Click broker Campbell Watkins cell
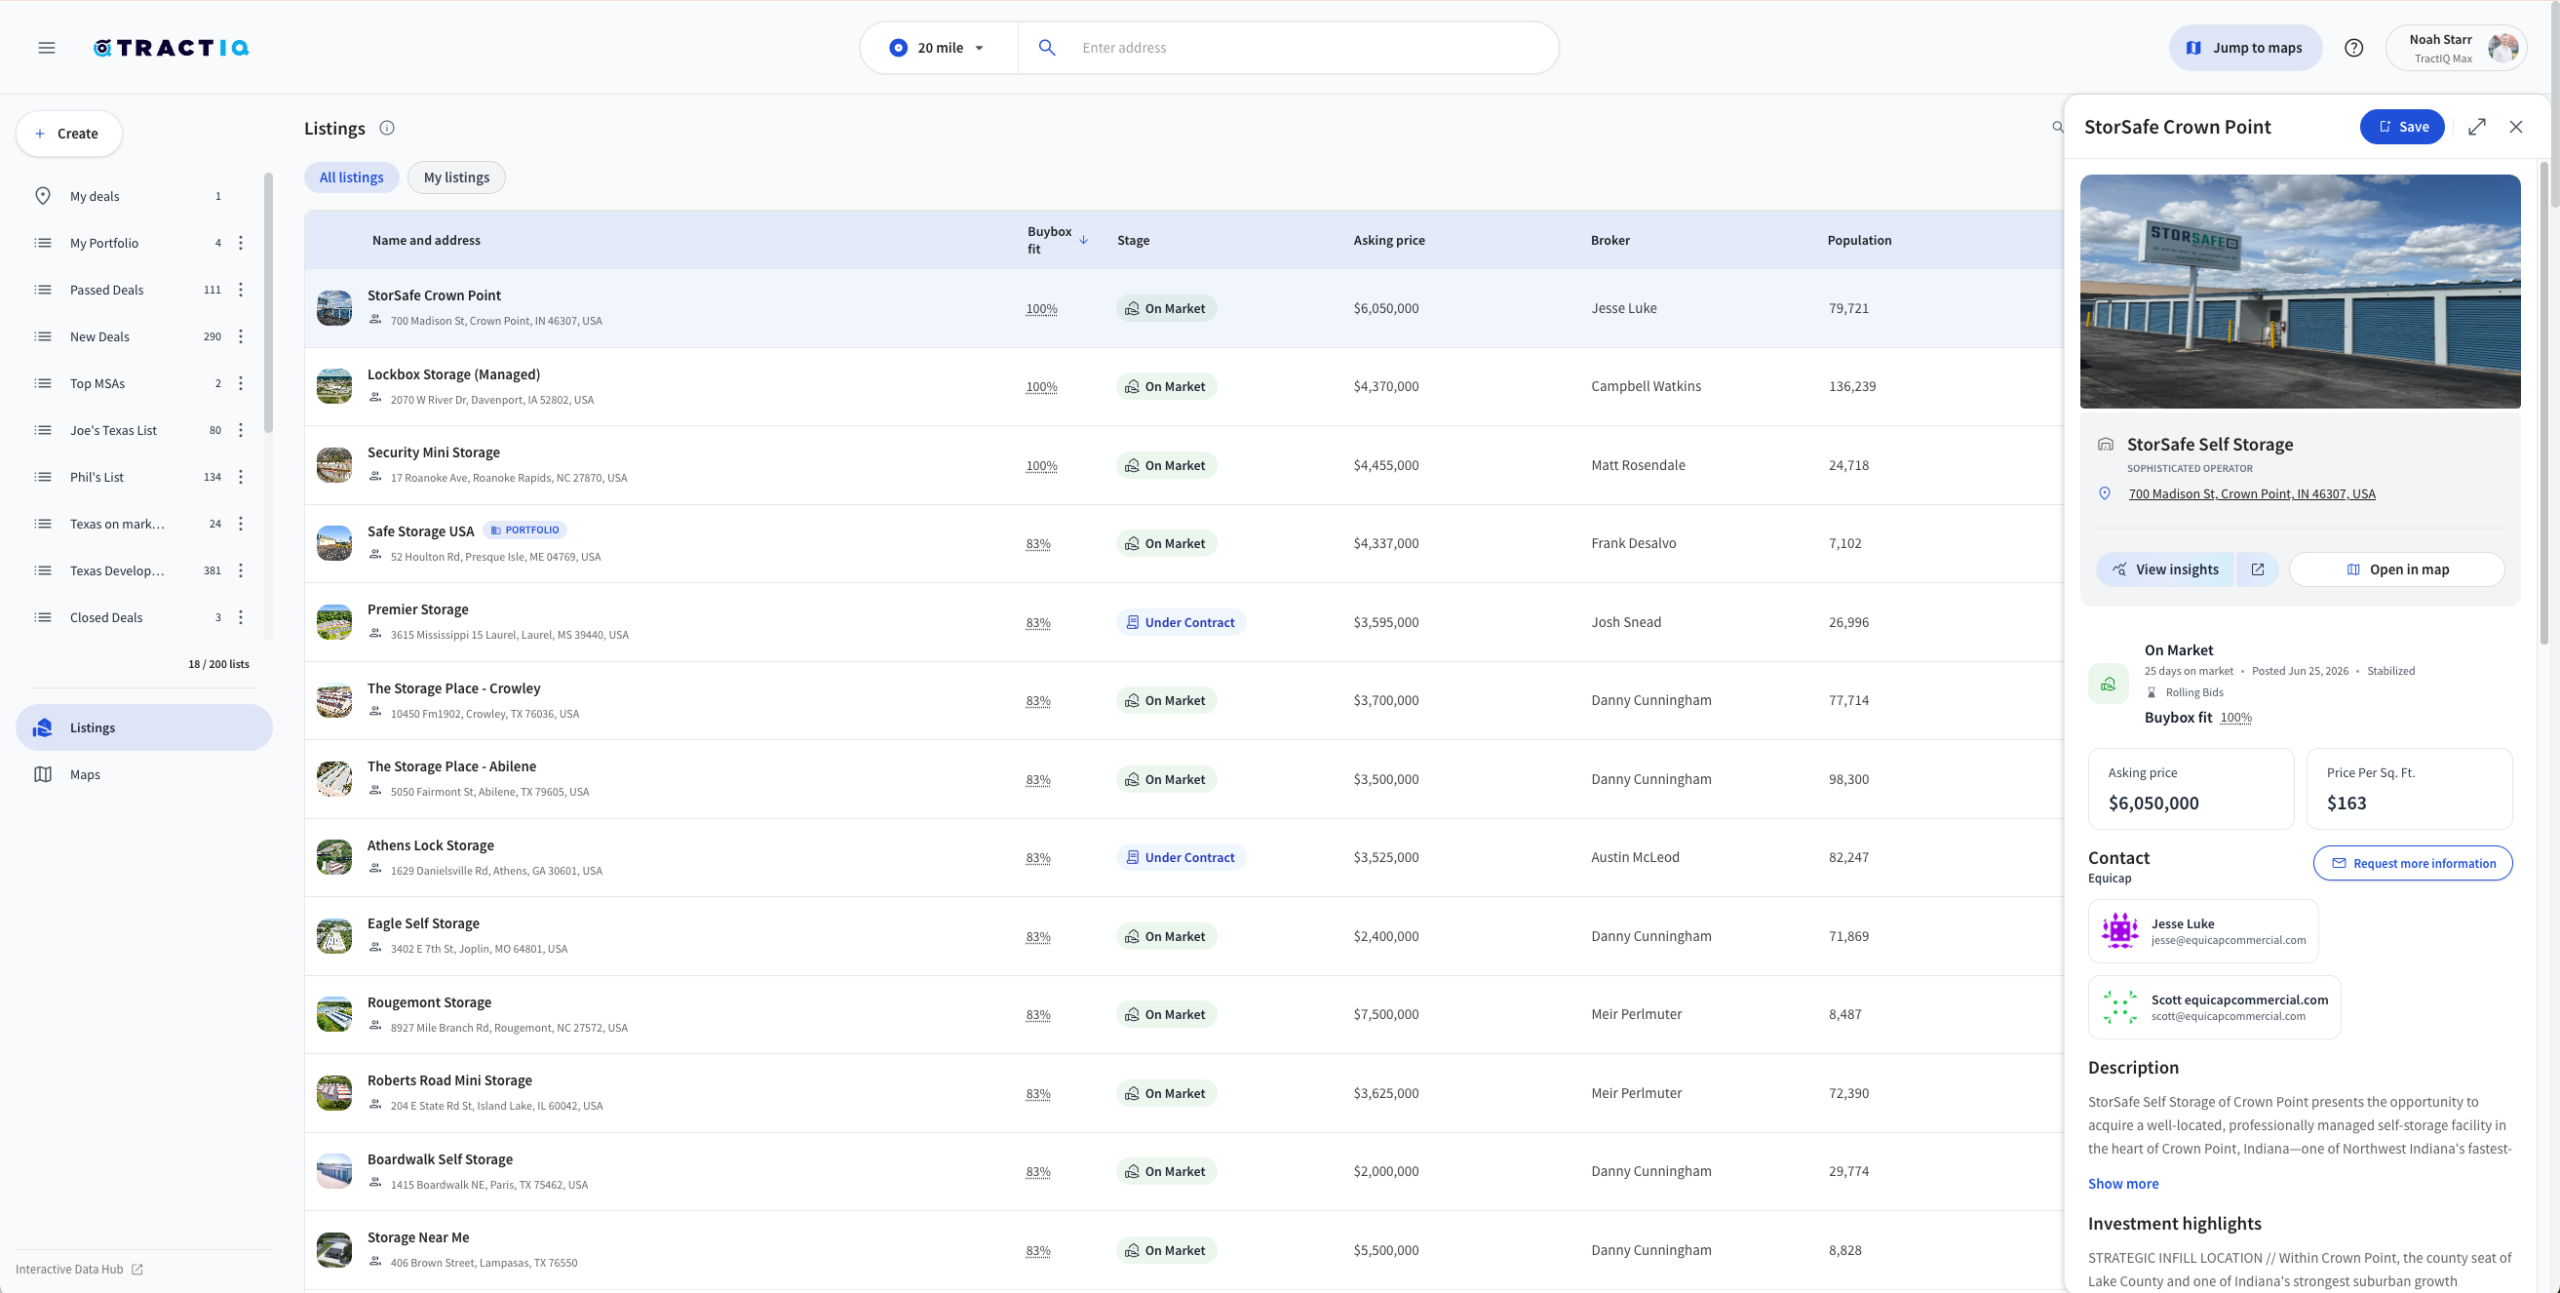Screen dimensions: 2560x1293 point(1646,386)
